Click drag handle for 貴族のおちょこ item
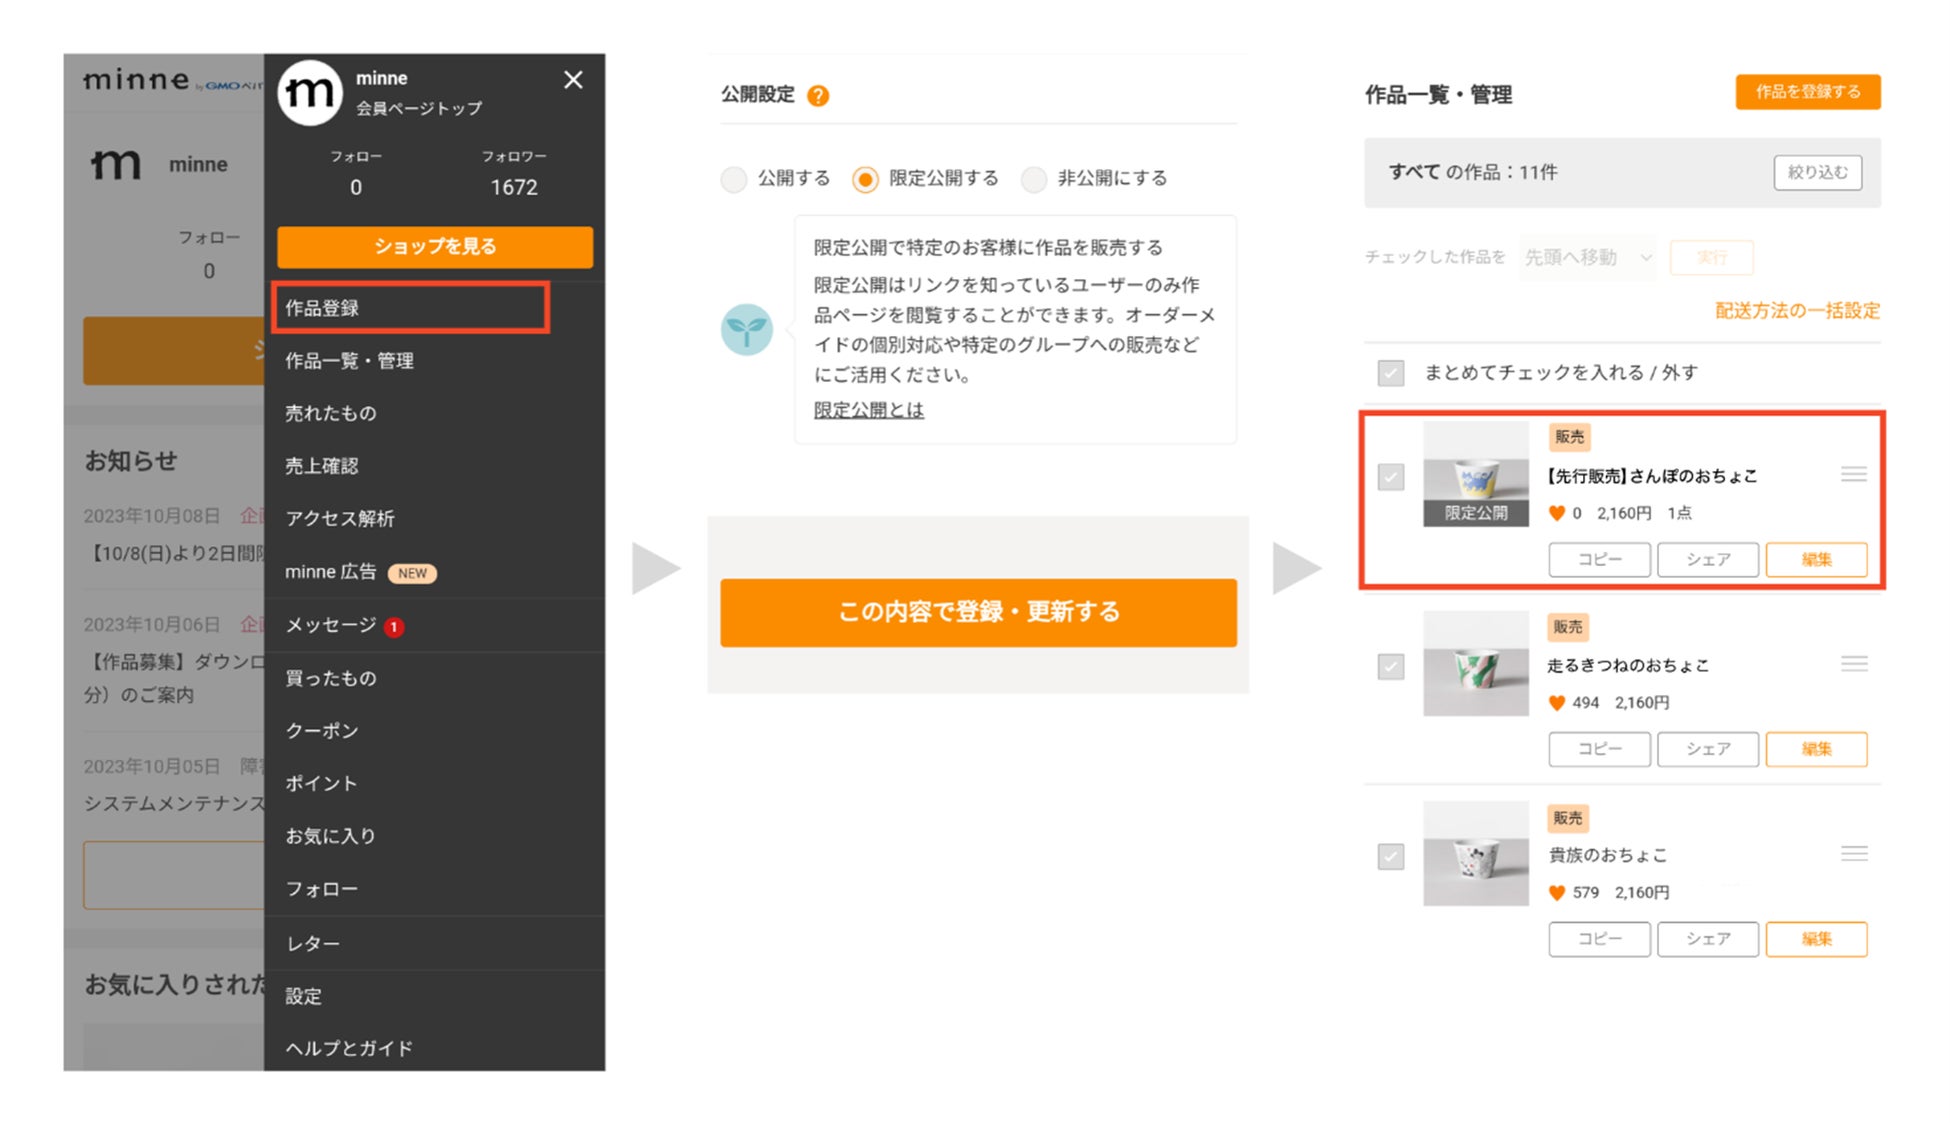The width and height of the screenshot is (1950, 1123). click(1853, 854)
